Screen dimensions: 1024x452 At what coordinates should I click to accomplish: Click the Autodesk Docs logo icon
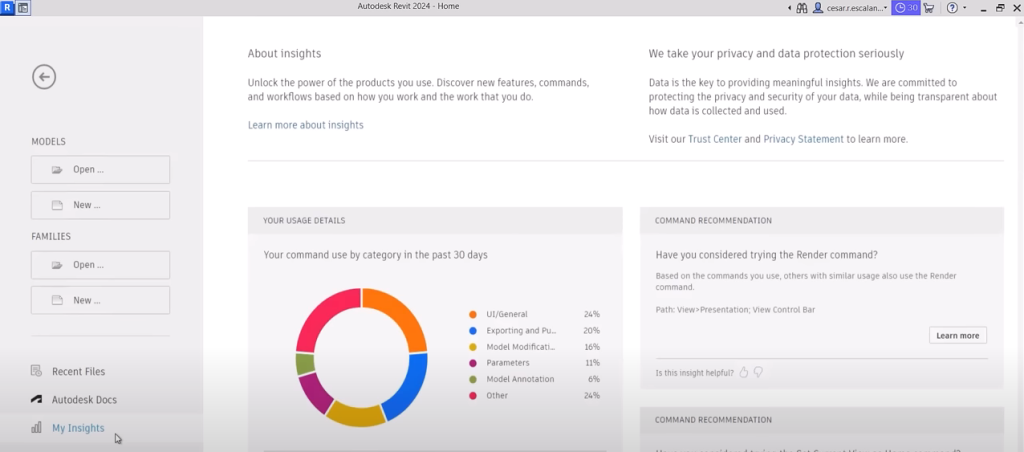pyautogui.click(x=37, y=399)
